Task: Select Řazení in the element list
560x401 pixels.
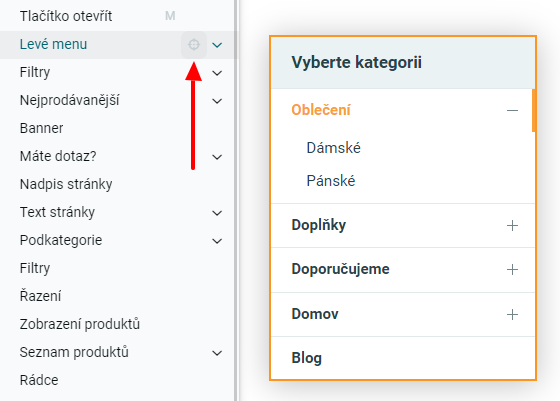Action: (x=40, y=296)
